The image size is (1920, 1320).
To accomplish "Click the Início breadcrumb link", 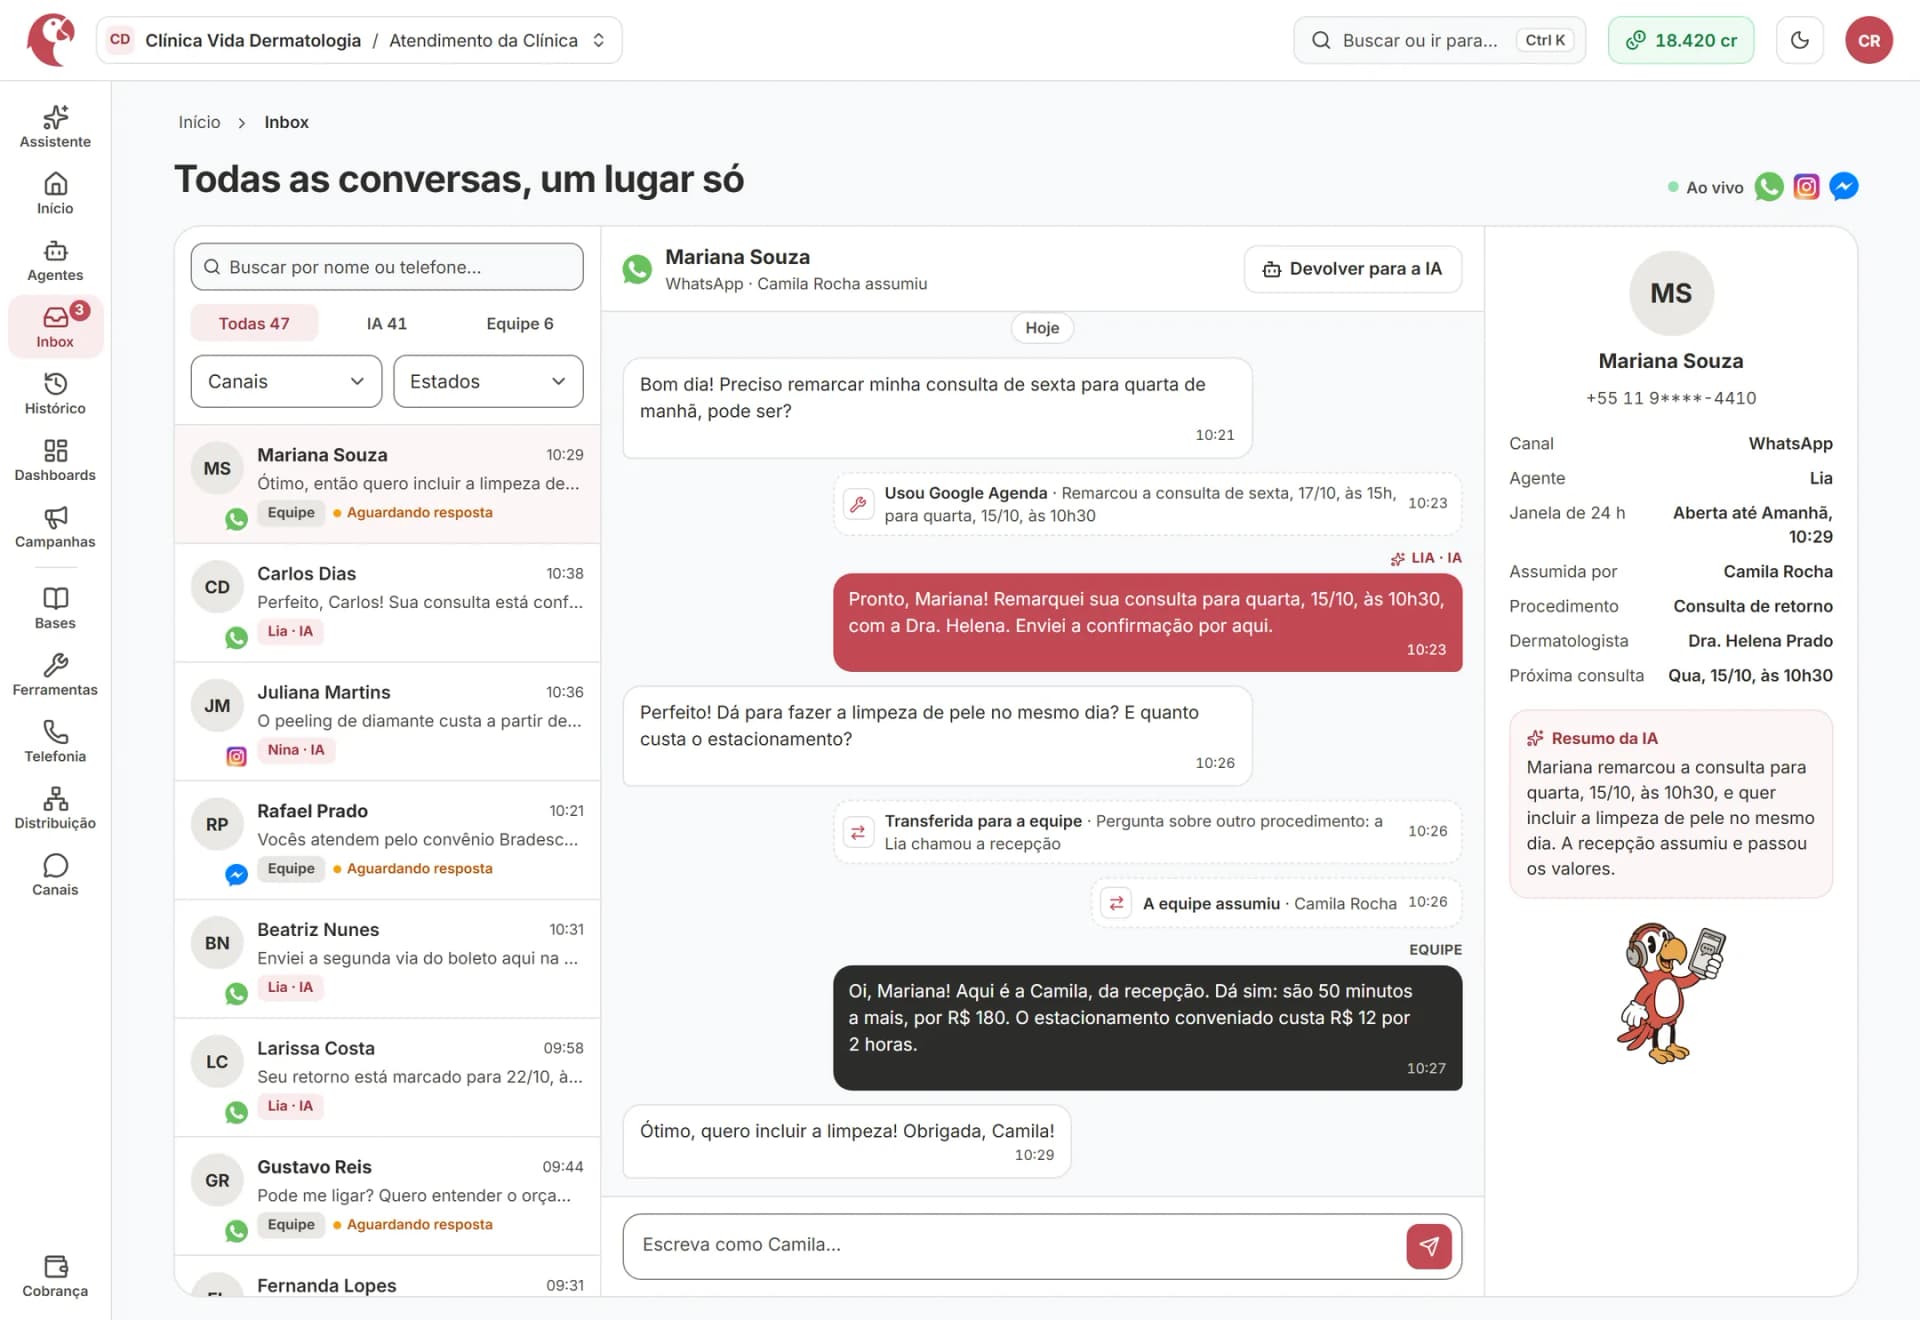I will [x=199, y=122].
